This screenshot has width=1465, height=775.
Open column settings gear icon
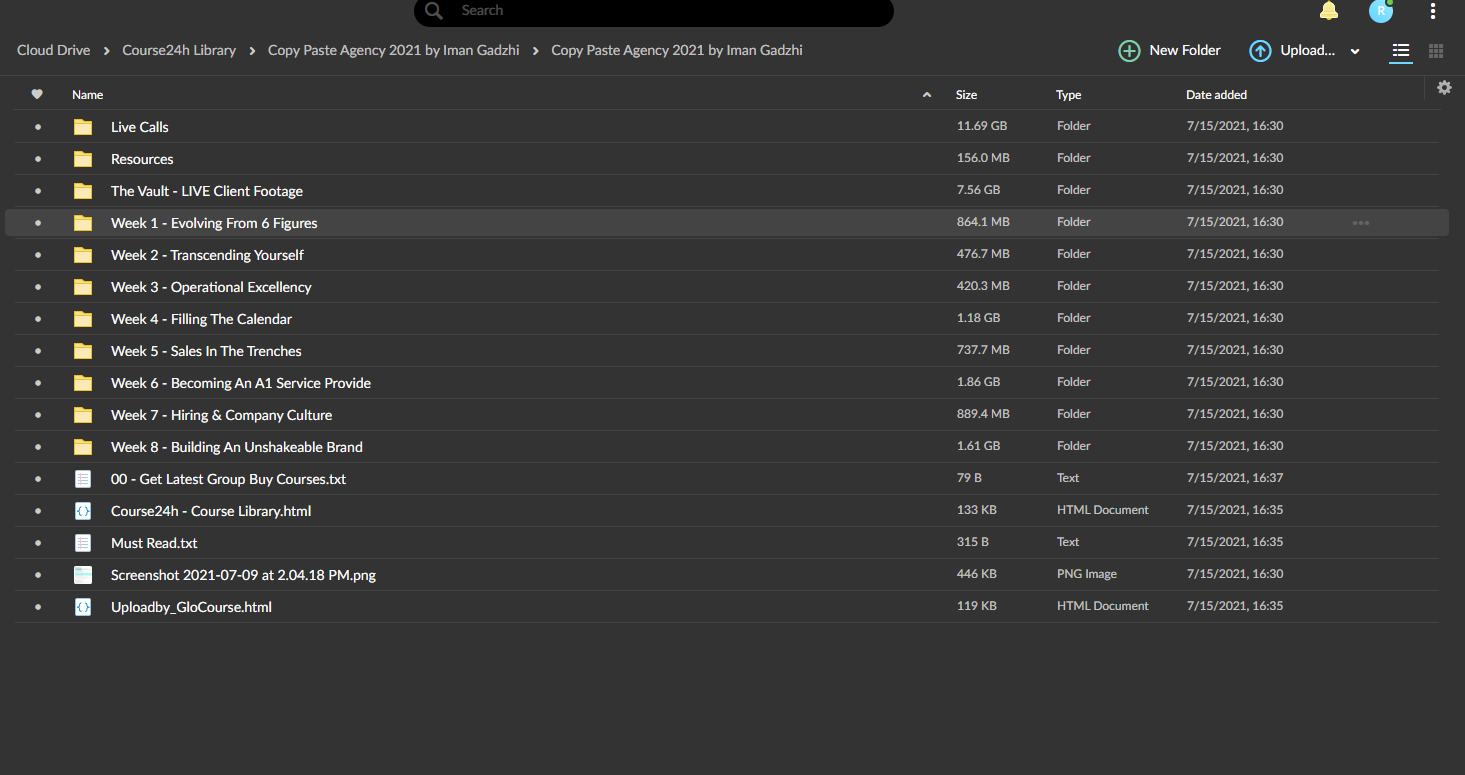coord(1444,88)
